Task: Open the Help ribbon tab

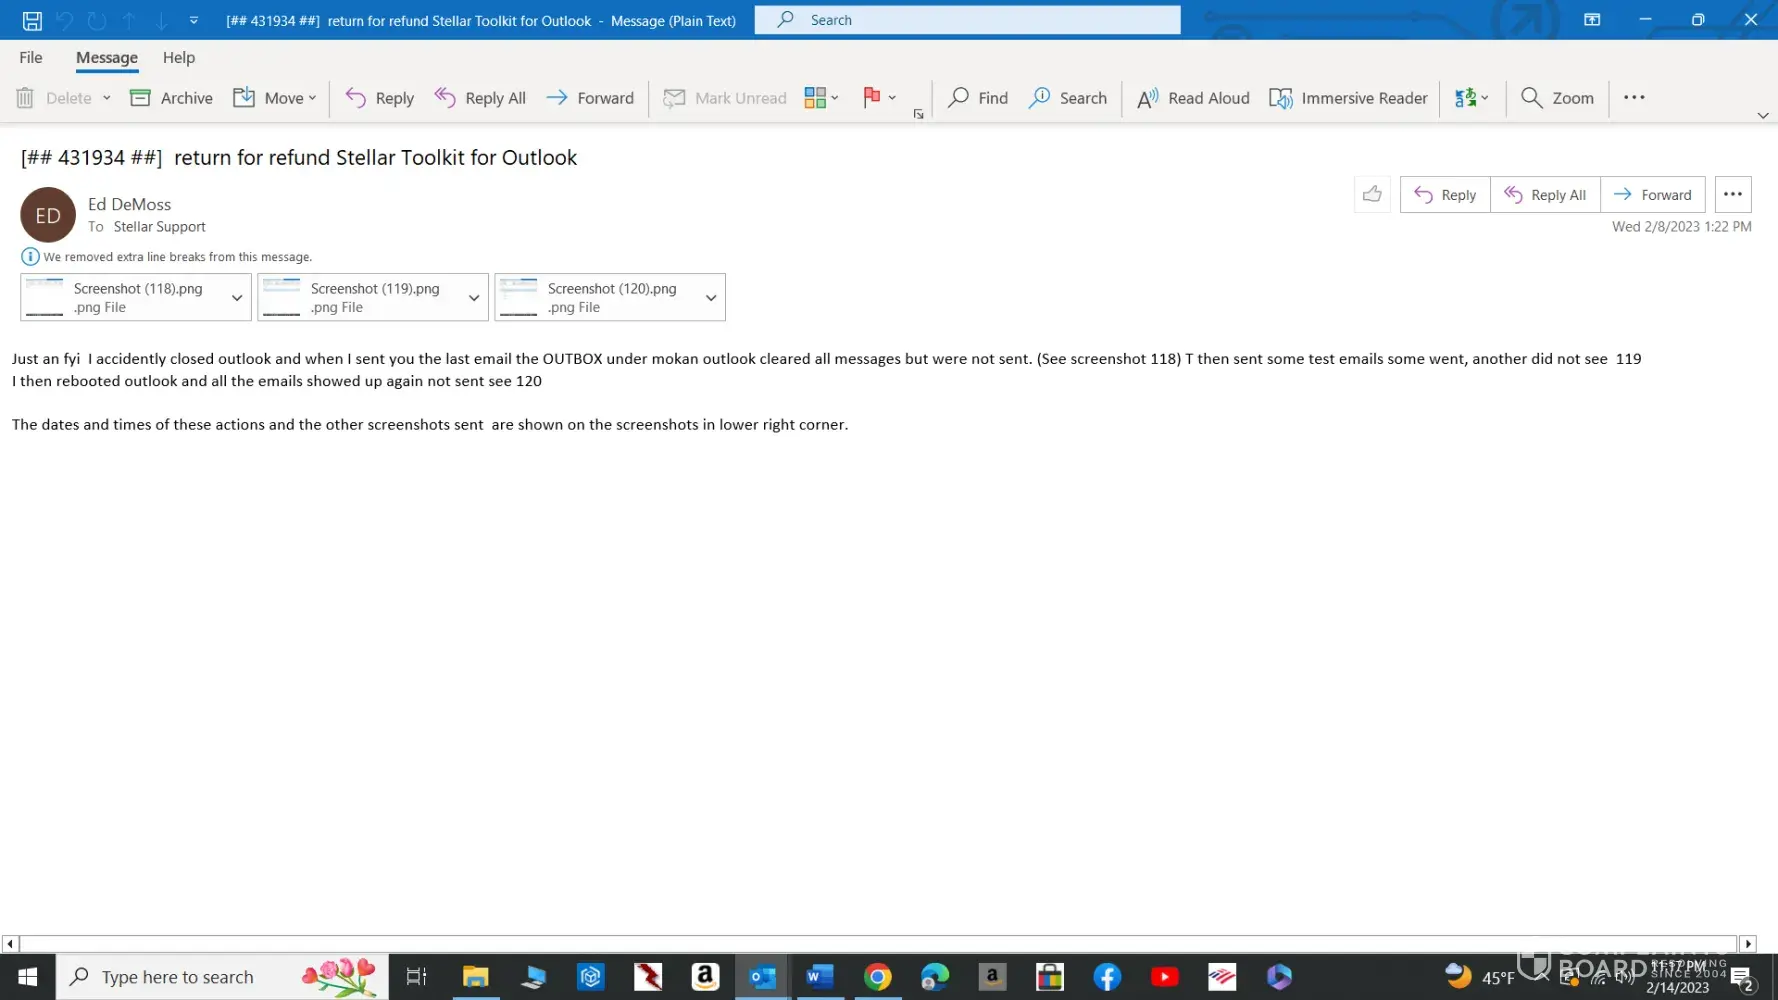Action: click(x=179, y=58)
